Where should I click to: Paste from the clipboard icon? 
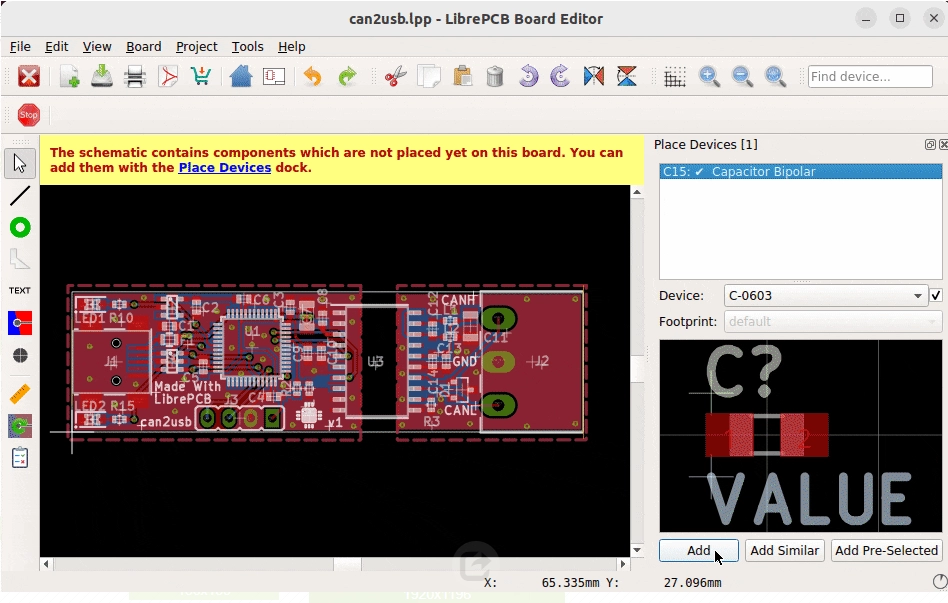pos(463,77)
